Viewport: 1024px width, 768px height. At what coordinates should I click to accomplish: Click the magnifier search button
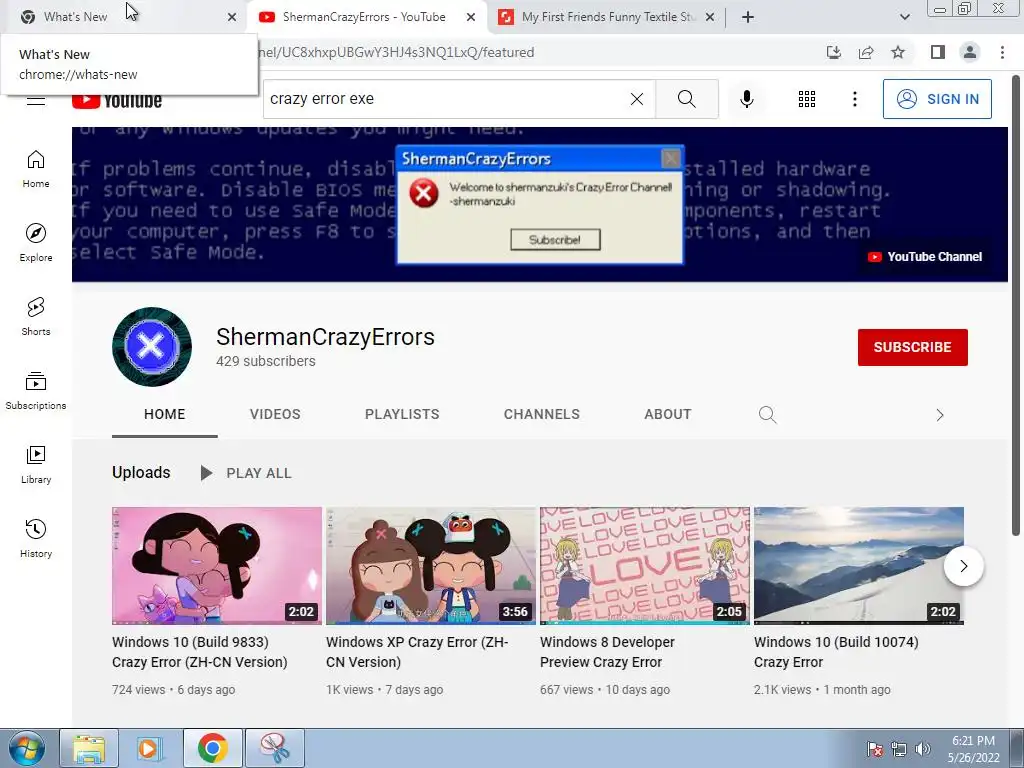point(686,99)
